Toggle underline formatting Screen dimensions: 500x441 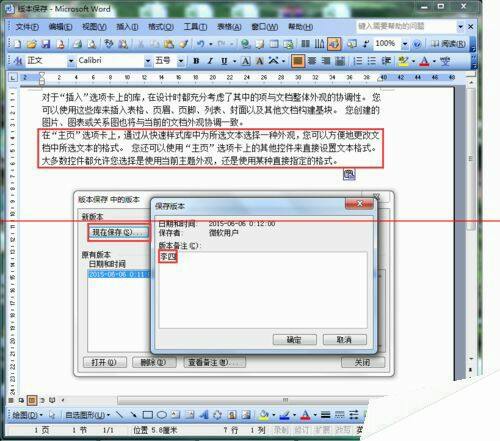click(x=224, y=61)
